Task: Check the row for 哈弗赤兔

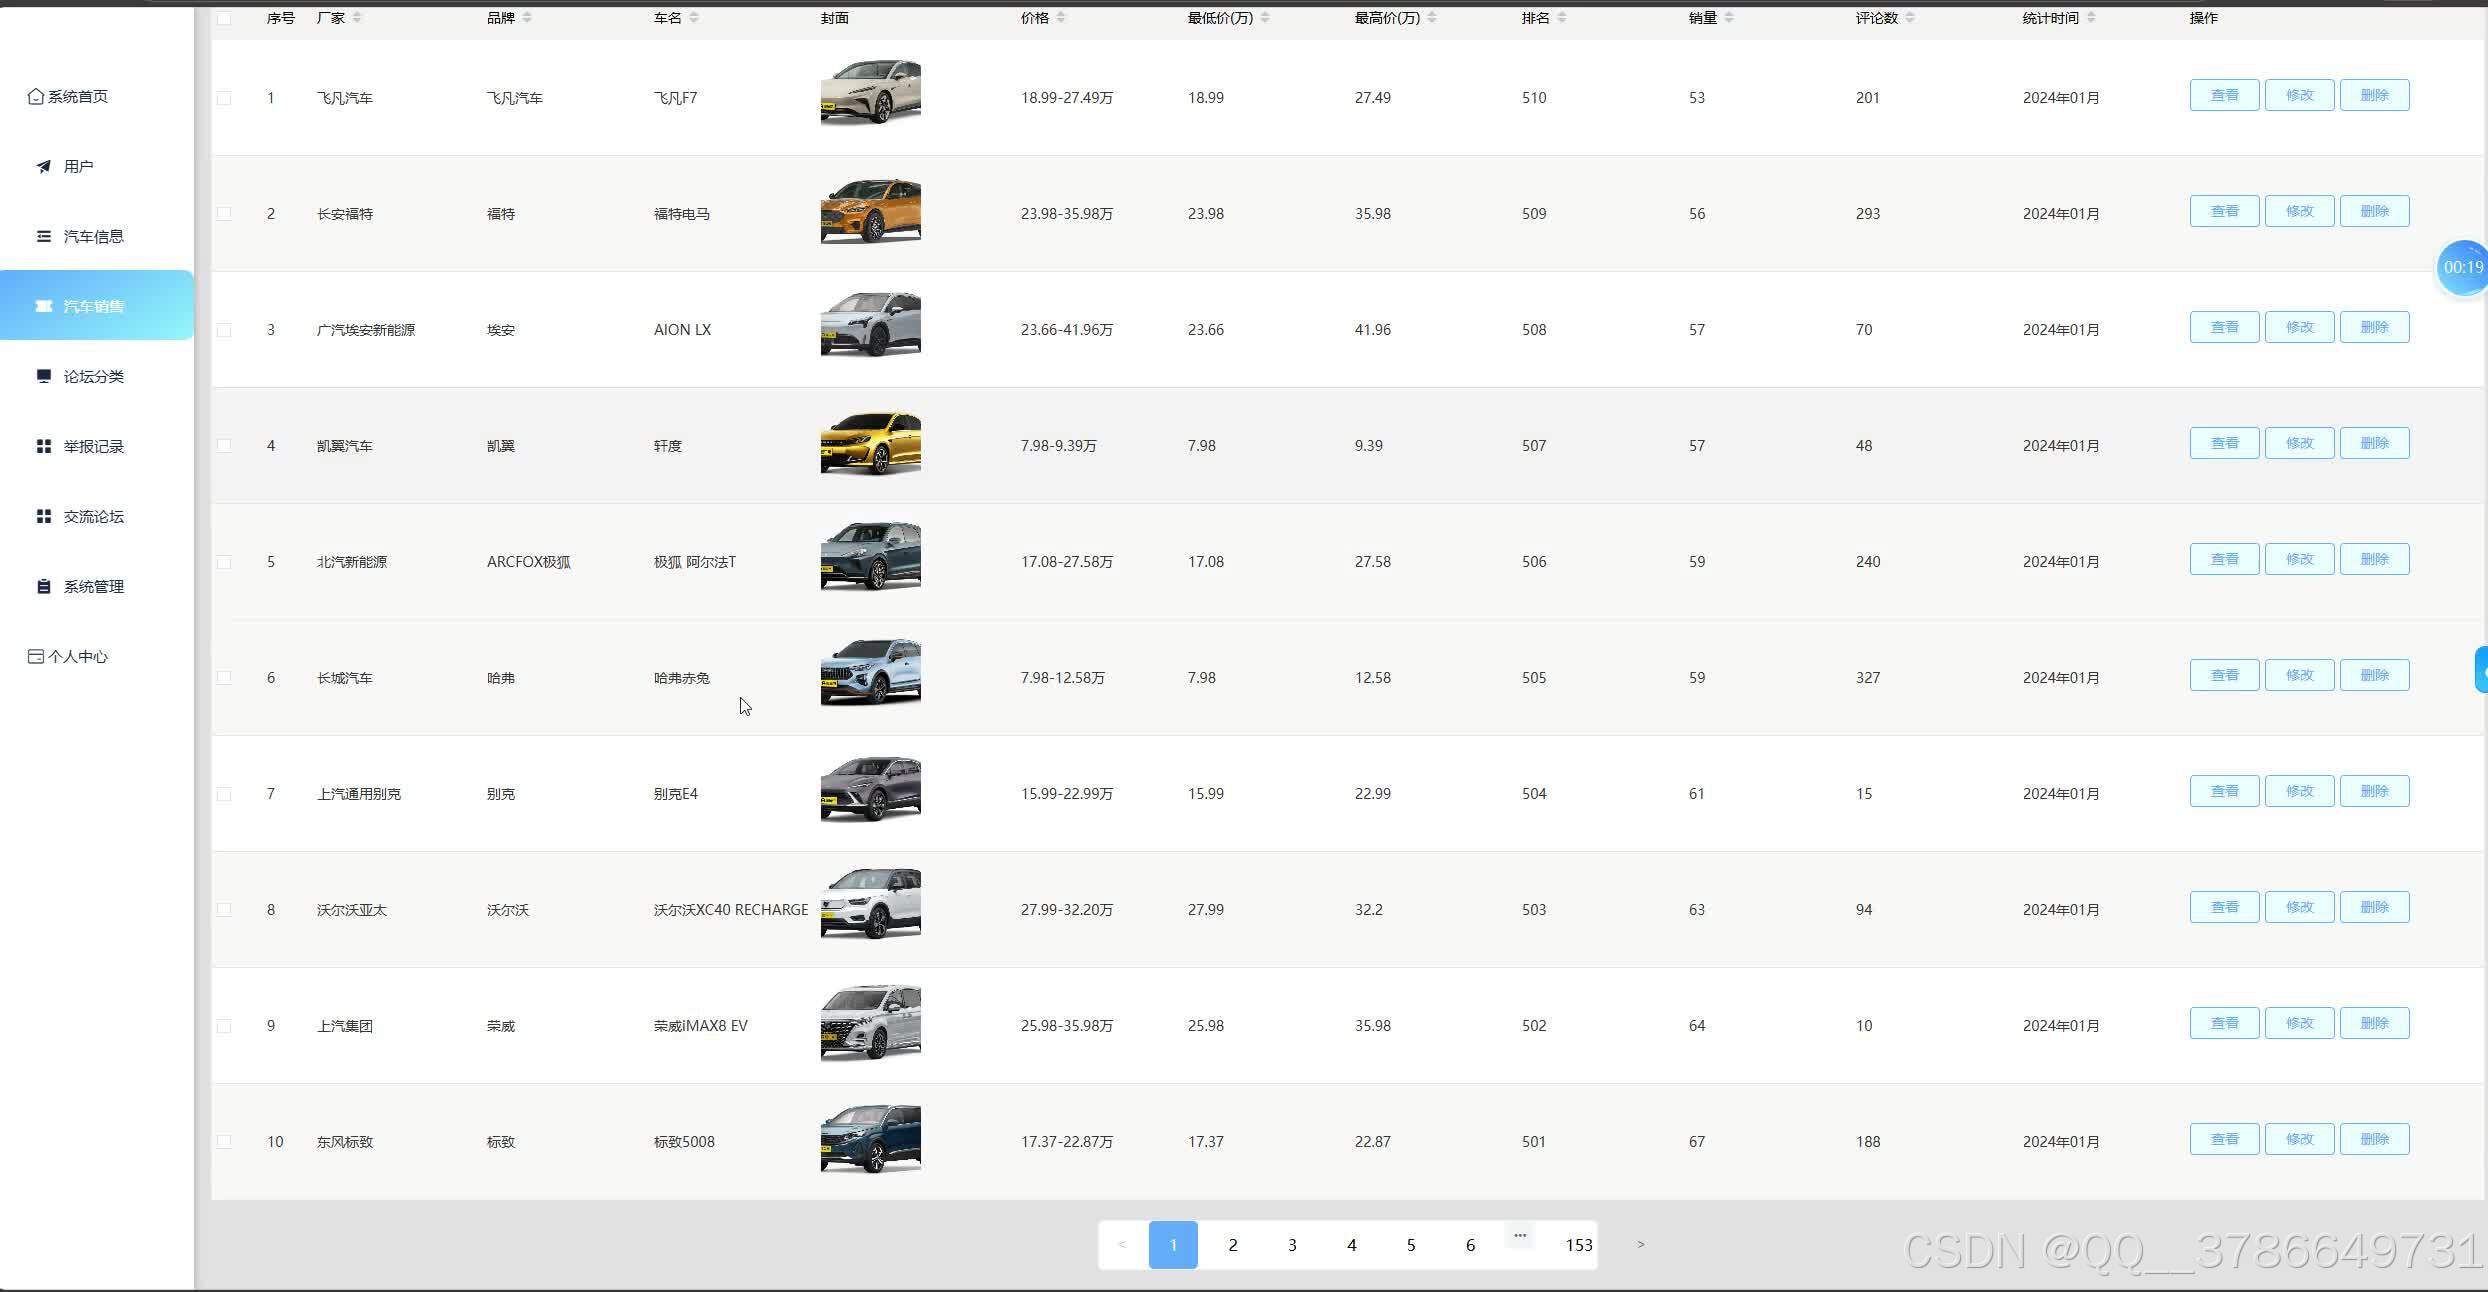Action: click(224, 678)
